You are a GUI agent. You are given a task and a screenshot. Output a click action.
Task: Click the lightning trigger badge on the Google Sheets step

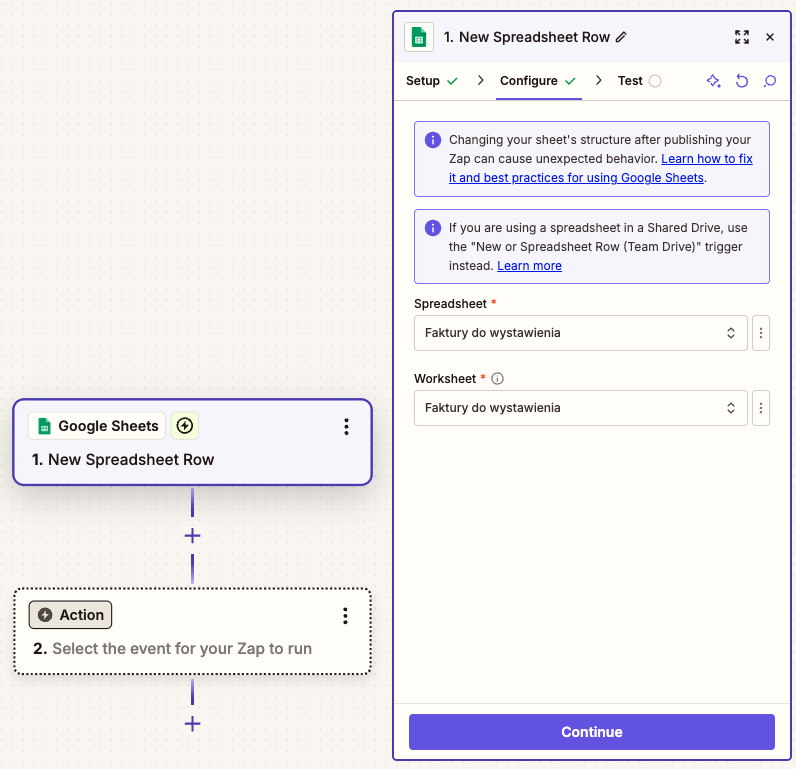[185, 425]
